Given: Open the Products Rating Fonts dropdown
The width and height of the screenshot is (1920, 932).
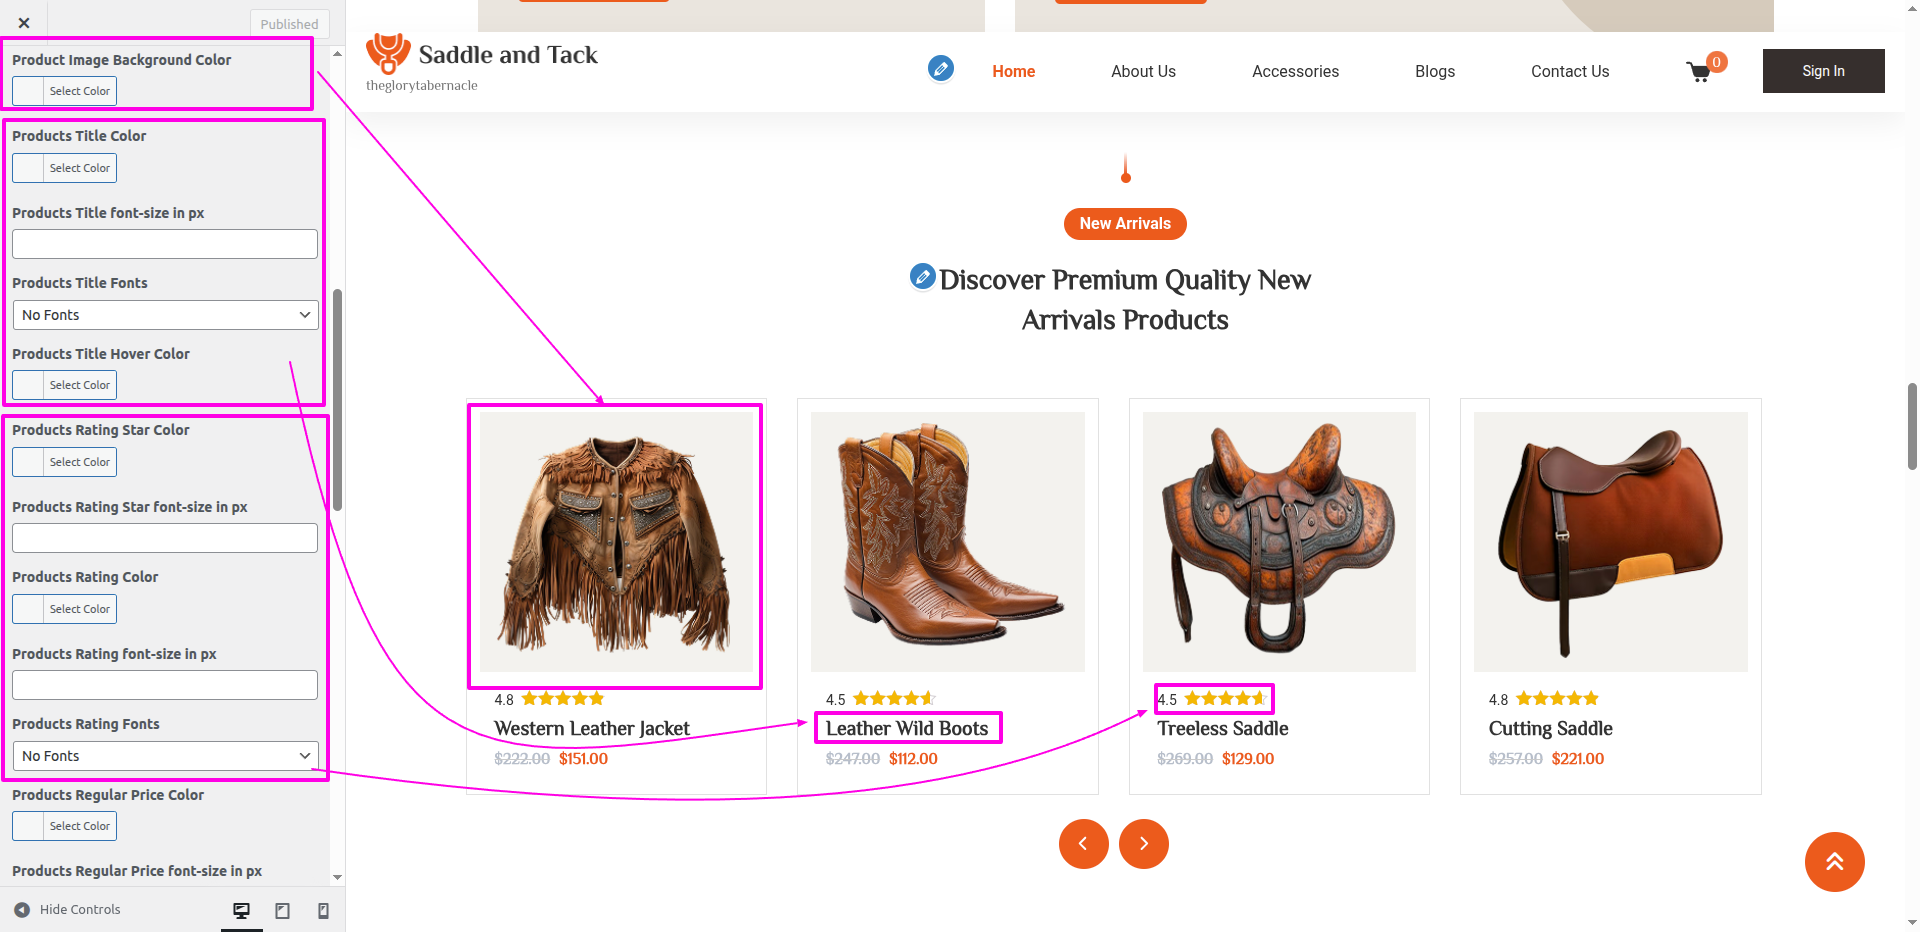Looking at the screenshot, I should coord(165,756).
